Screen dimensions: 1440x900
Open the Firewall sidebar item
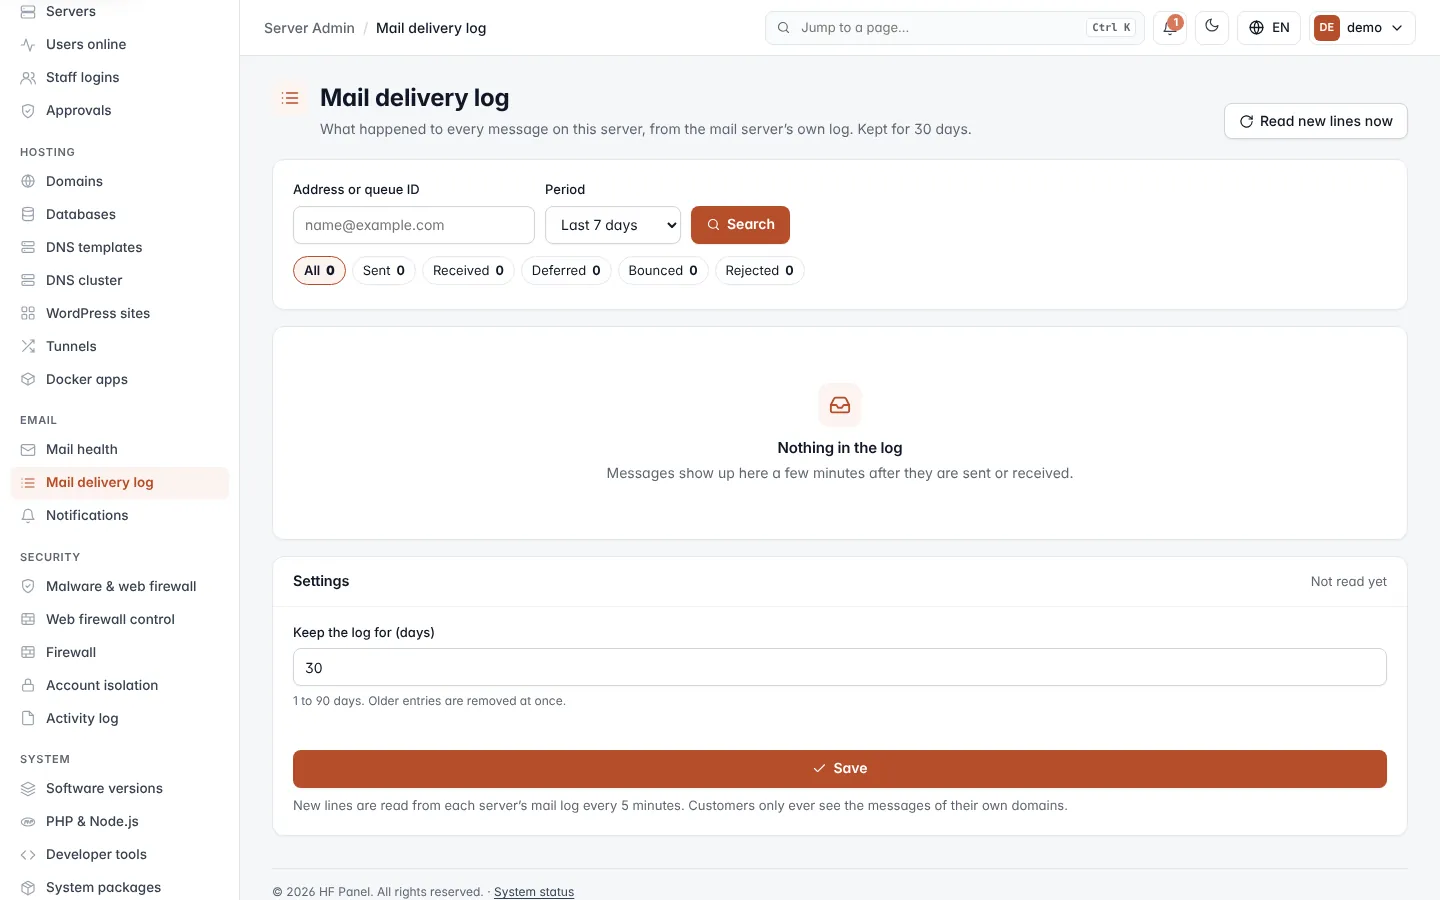click(x=120, y=653)
